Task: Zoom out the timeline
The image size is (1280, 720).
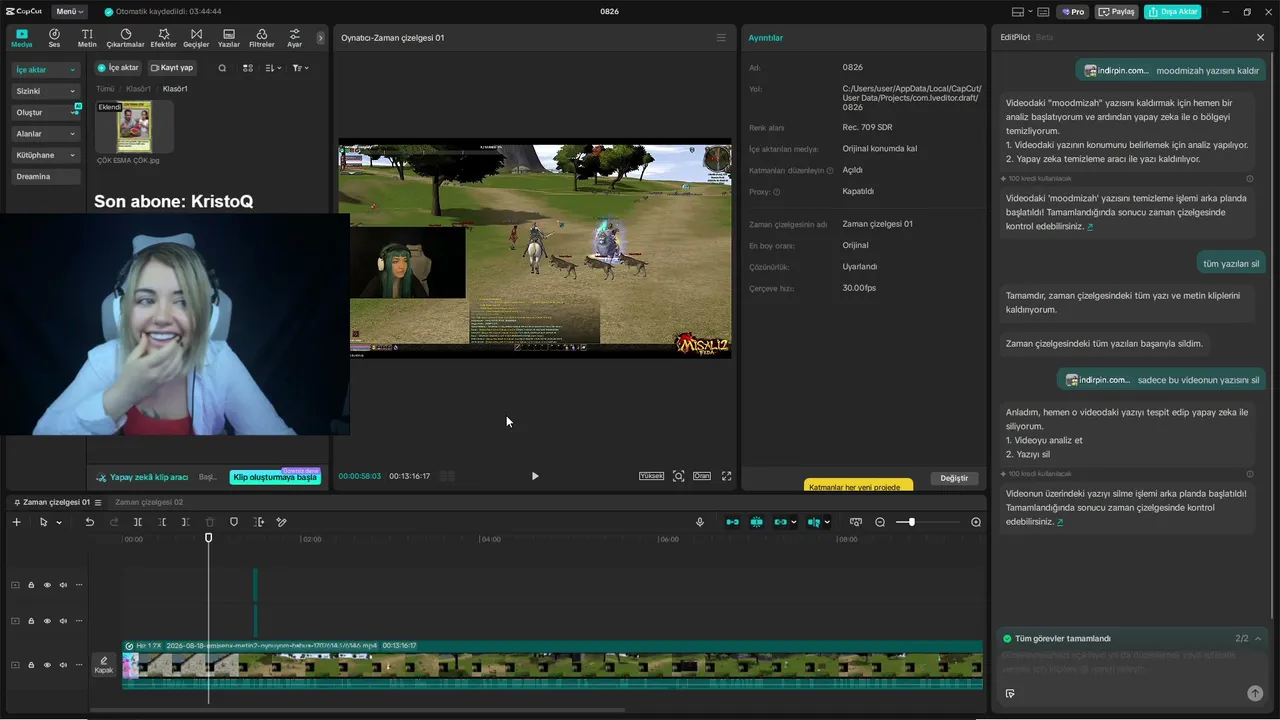Action: point(880,522)
